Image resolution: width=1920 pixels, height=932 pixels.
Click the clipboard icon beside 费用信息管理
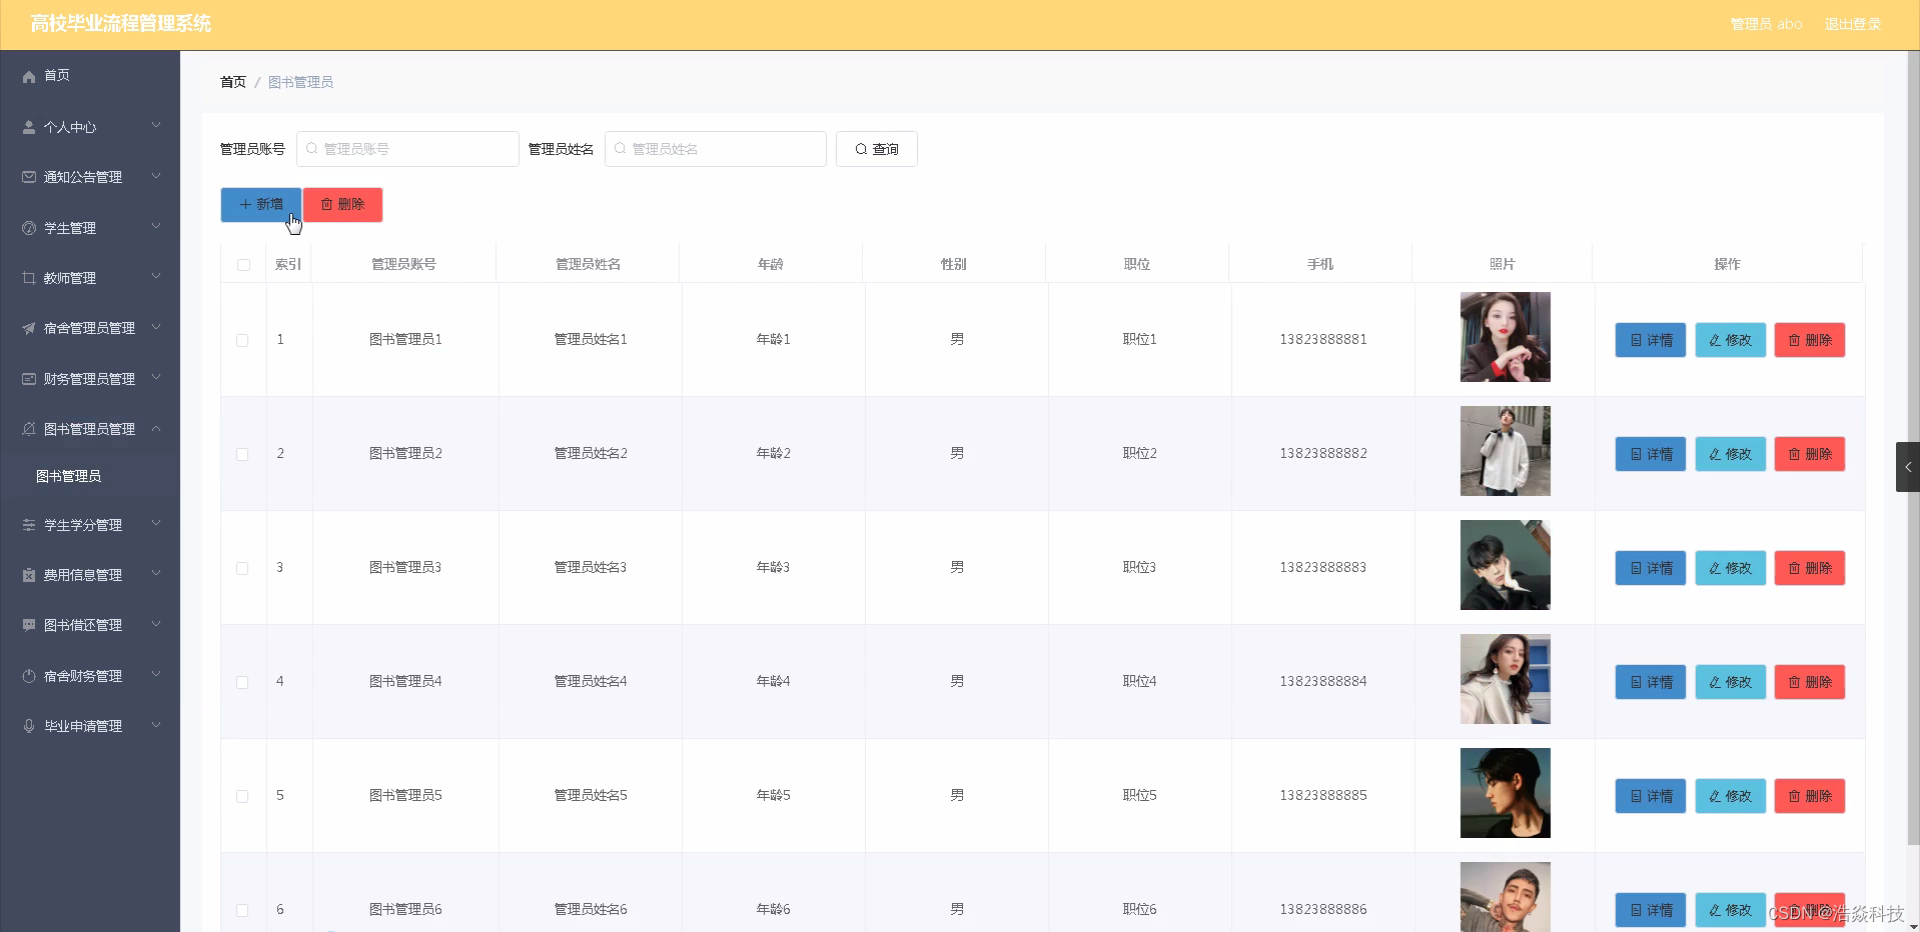point(29,575)
